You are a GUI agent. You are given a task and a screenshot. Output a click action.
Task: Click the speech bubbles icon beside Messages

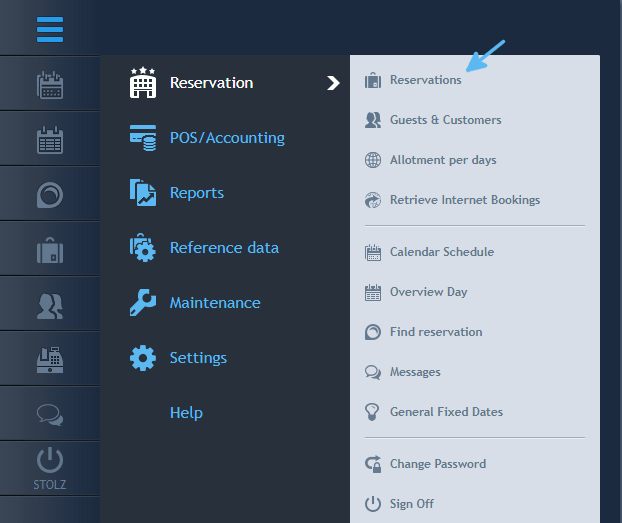click(373, 372)
